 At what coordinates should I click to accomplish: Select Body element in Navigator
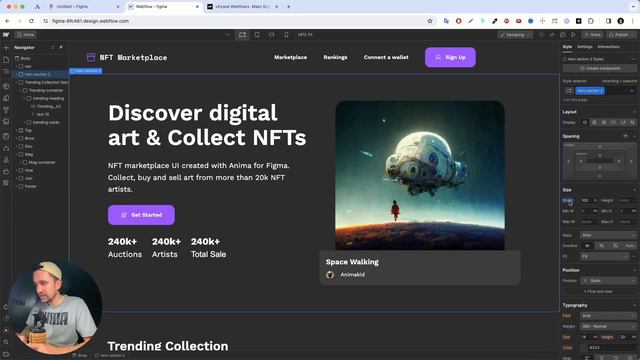pyautogui.click(x=25, y=58)
